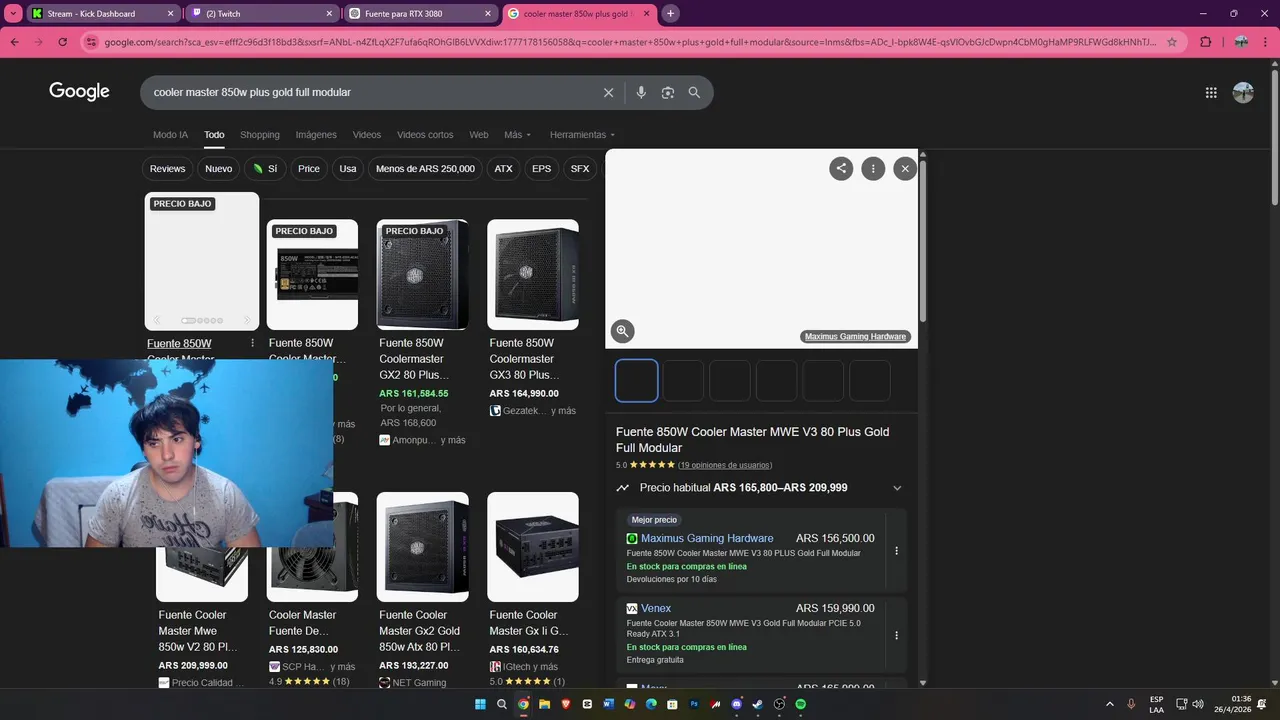
Task: Go back to previous page
Action: 15,42
